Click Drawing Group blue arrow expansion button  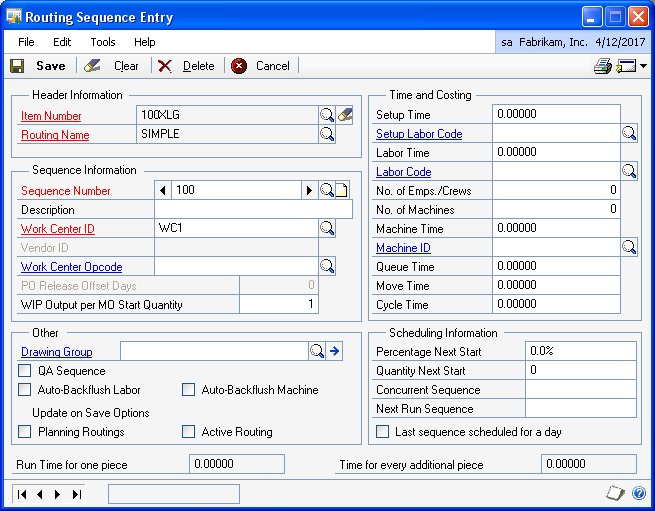(334, 351)
